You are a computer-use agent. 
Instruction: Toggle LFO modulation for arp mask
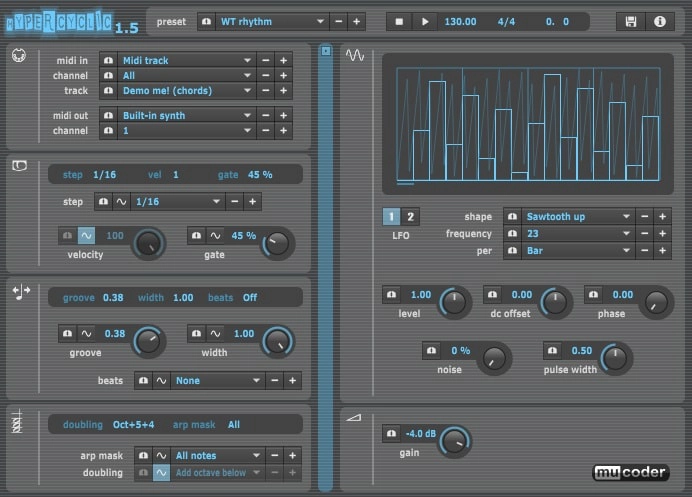click(x=162, y=456)
